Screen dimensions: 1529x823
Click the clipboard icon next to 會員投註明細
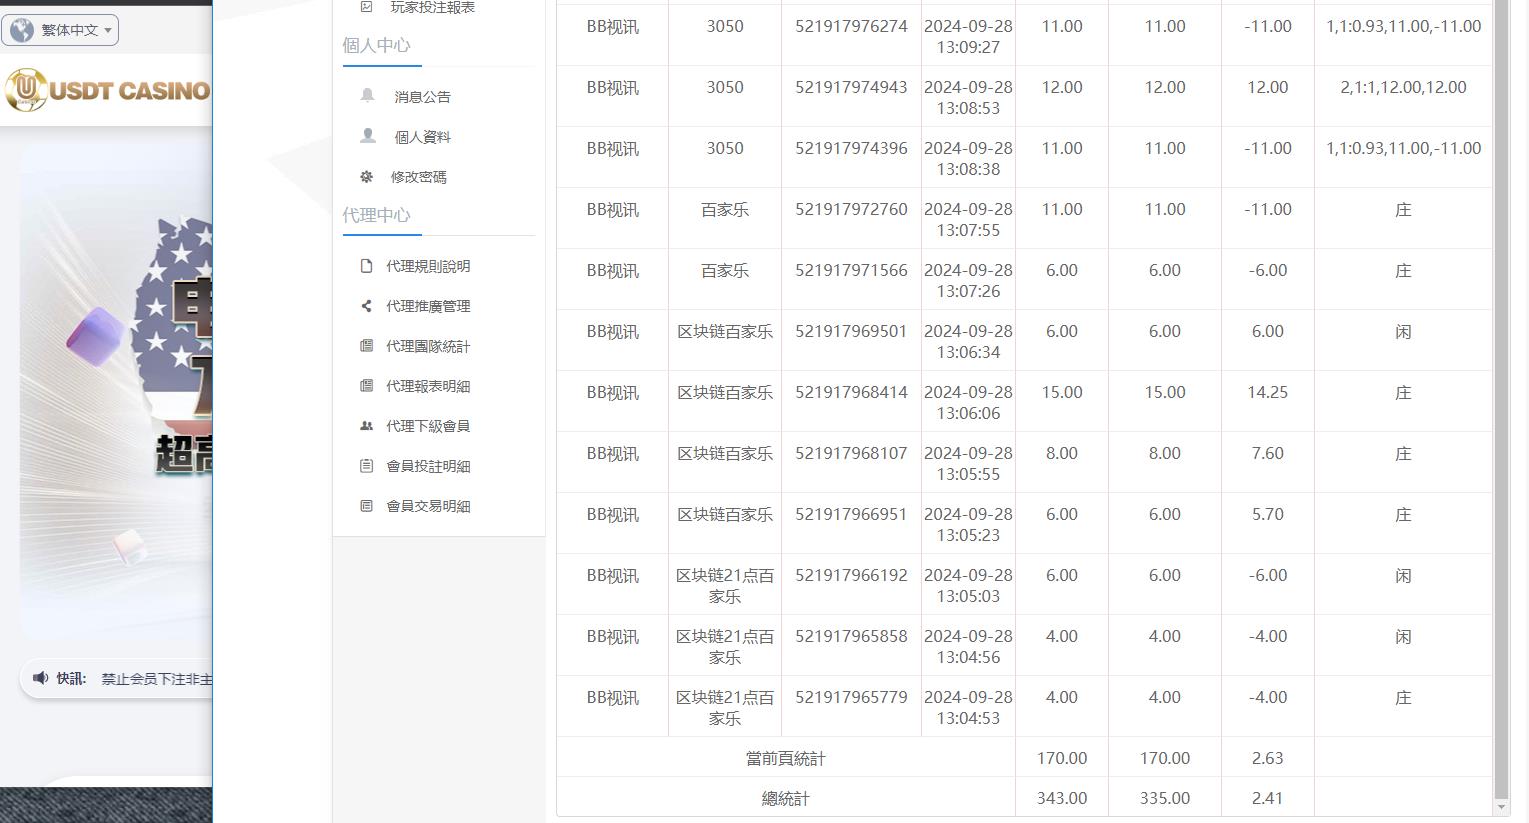tap(366, 465)
